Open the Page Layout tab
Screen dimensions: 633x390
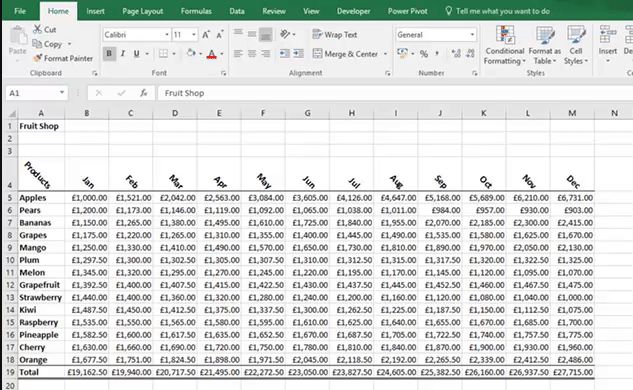pos(143,11)
